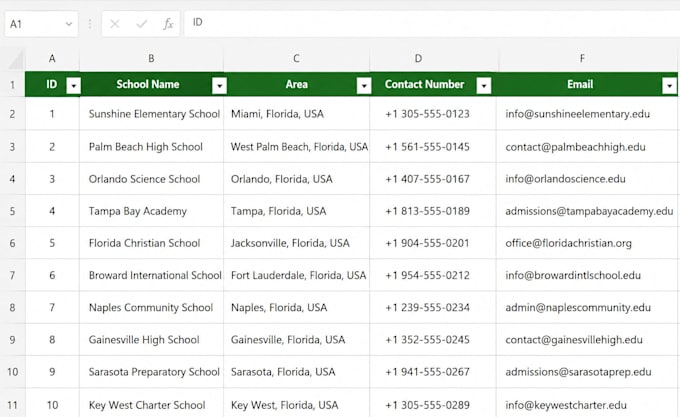
Task: Click the confirm checkmark icon in formula bar
Action: [141, 24]
